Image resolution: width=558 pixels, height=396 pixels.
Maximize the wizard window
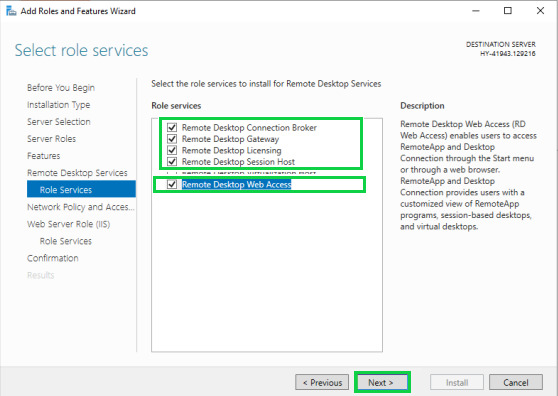click(x=508, y=11)
